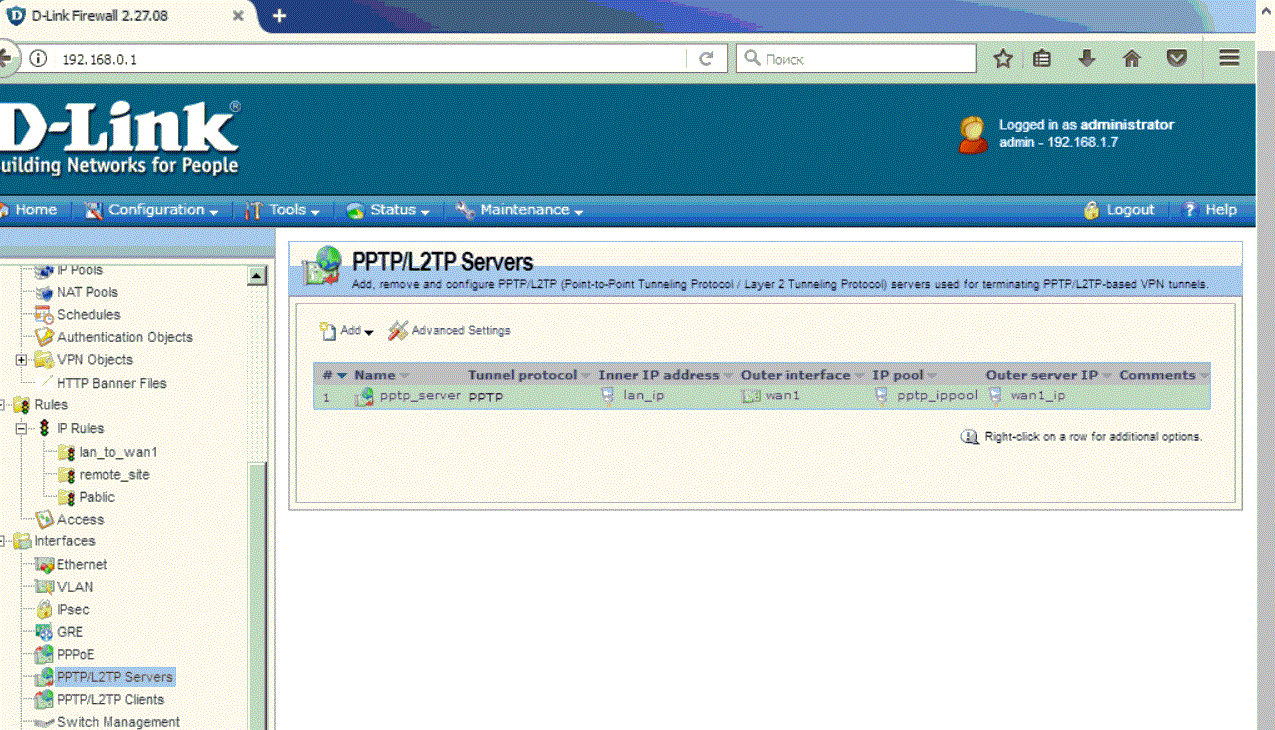Image resolution: width=1275 pixels, height=730 pixels.
Task: Click the VLAN icon in the tree
Action: click(43, 587)
